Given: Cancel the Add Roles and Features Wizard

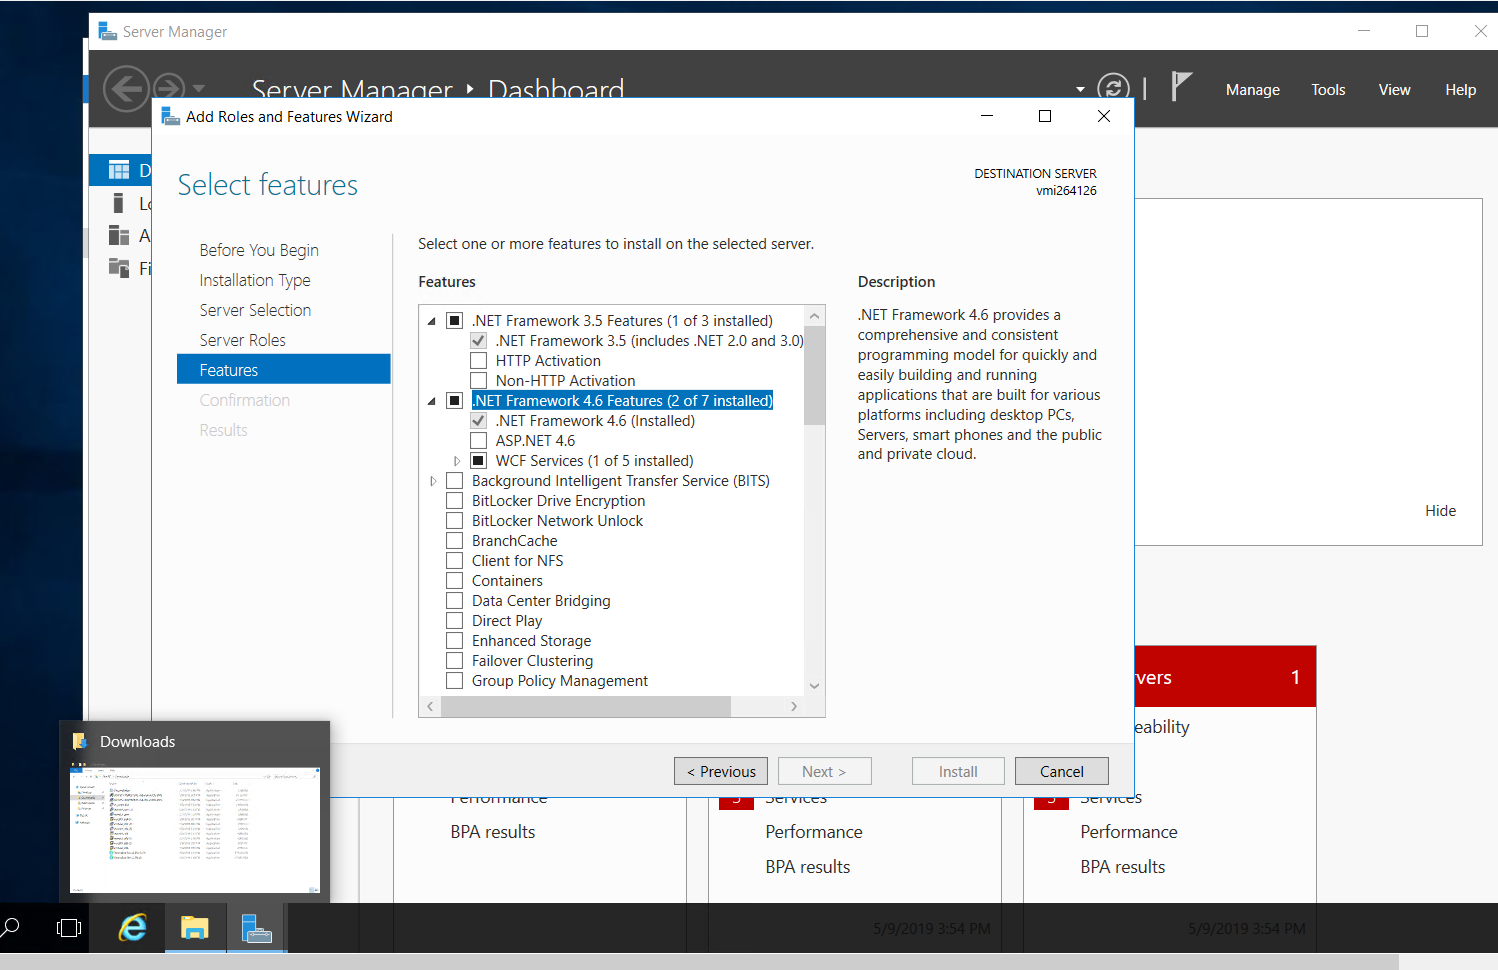Looking at the screenshot, I should pyautogui.click(x=1062, y=771).
